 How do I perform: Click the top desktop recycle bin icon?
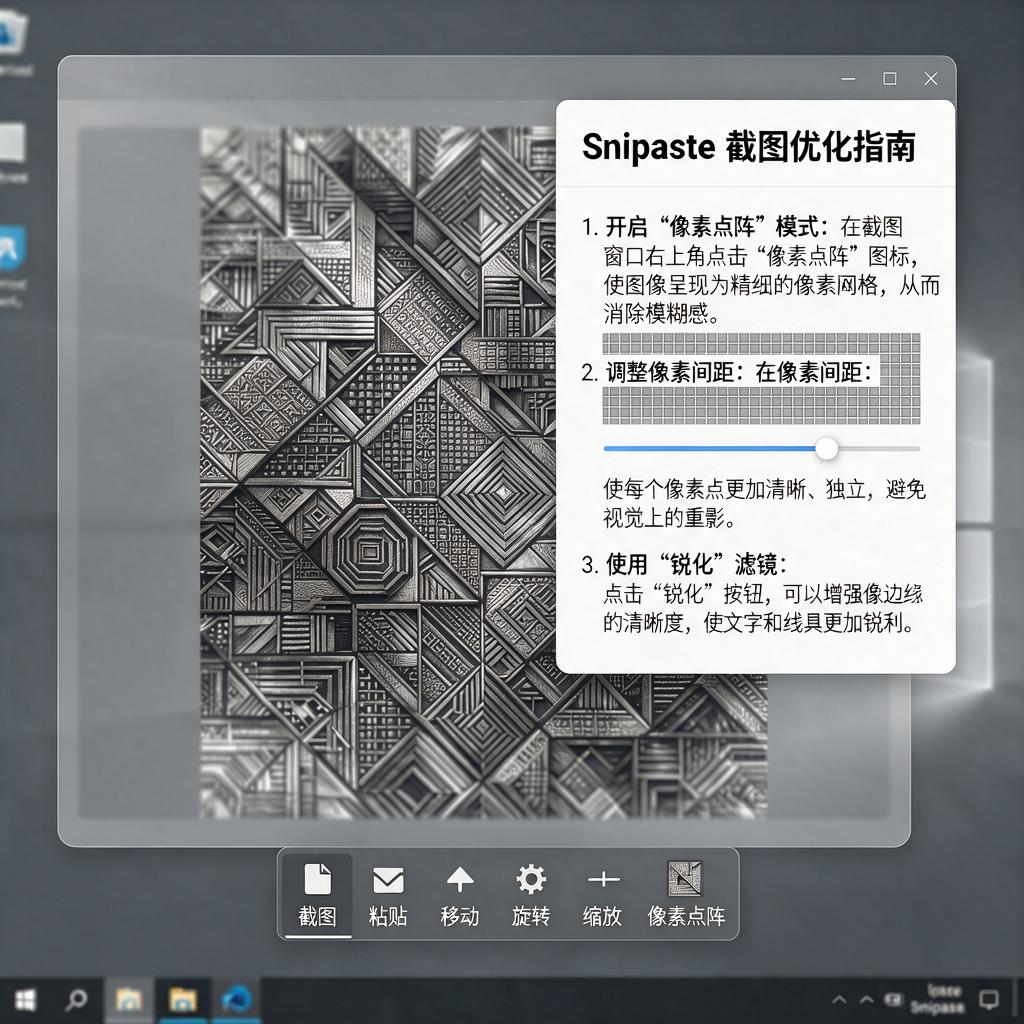[13, 33]
